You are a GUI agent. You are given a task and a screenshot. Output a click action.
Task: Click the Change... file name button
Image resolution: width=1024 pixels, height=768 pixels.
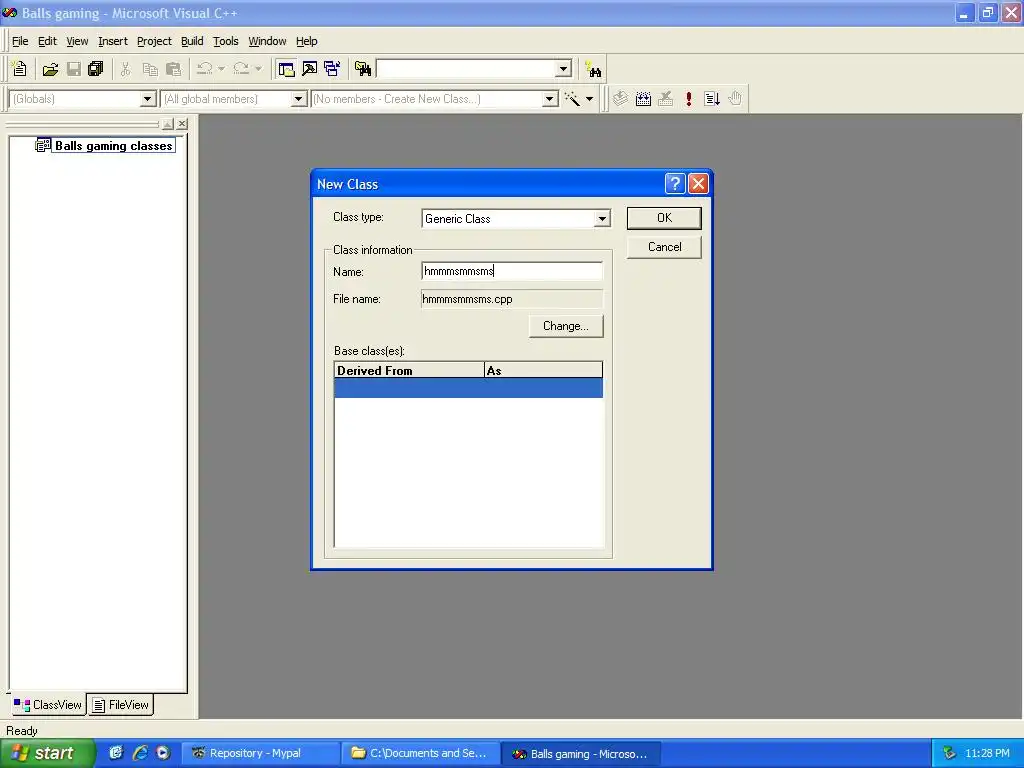click(566, 326)
